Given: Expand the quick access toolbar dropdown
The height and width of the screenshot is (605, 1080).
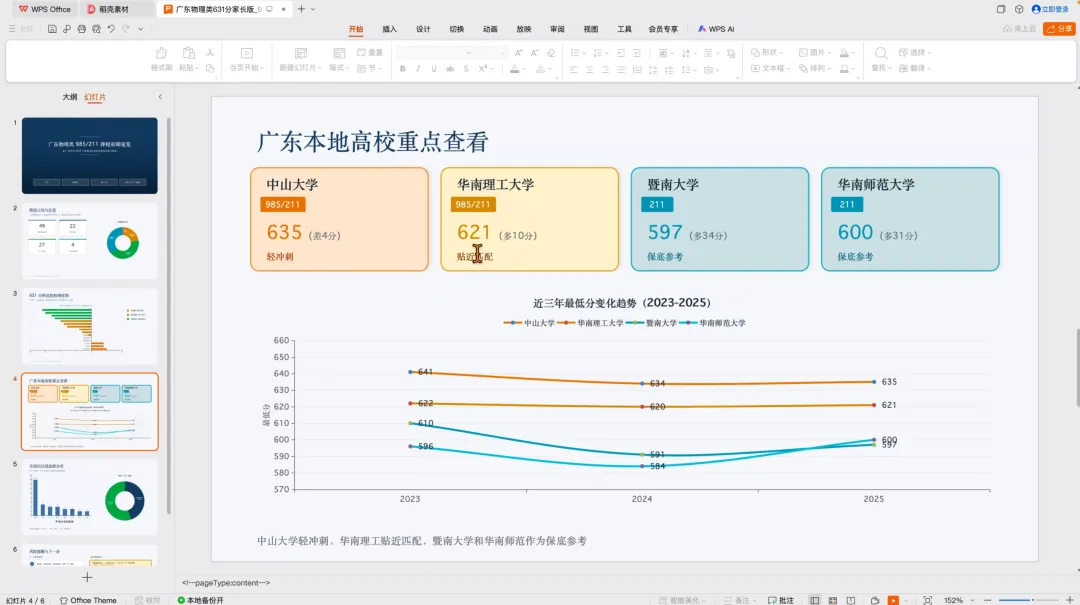Looking at the screenshot, I should (141, 29).
